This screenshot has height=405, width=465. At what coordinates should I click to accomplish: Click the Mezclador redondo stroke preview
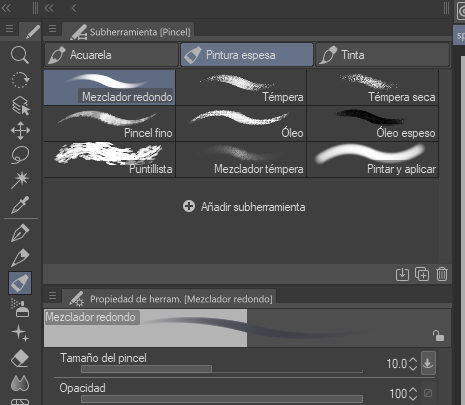click(x=247, y=328)
